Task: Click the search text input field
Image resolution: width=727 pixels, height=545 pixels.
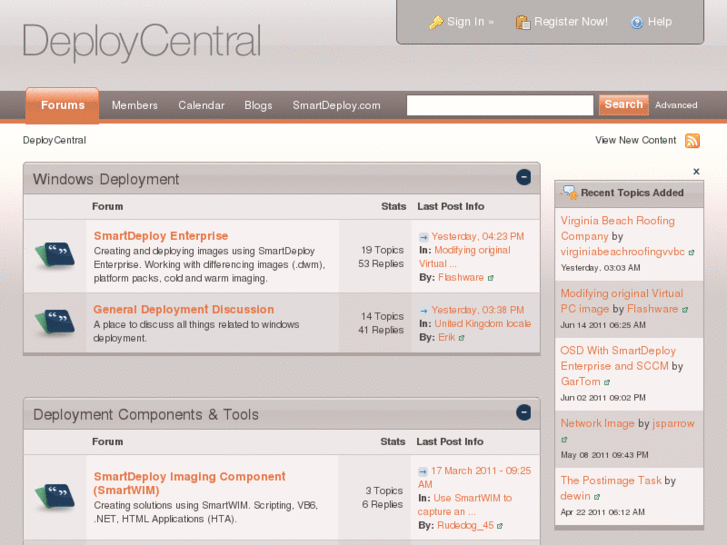Action: tap(500, 105)
